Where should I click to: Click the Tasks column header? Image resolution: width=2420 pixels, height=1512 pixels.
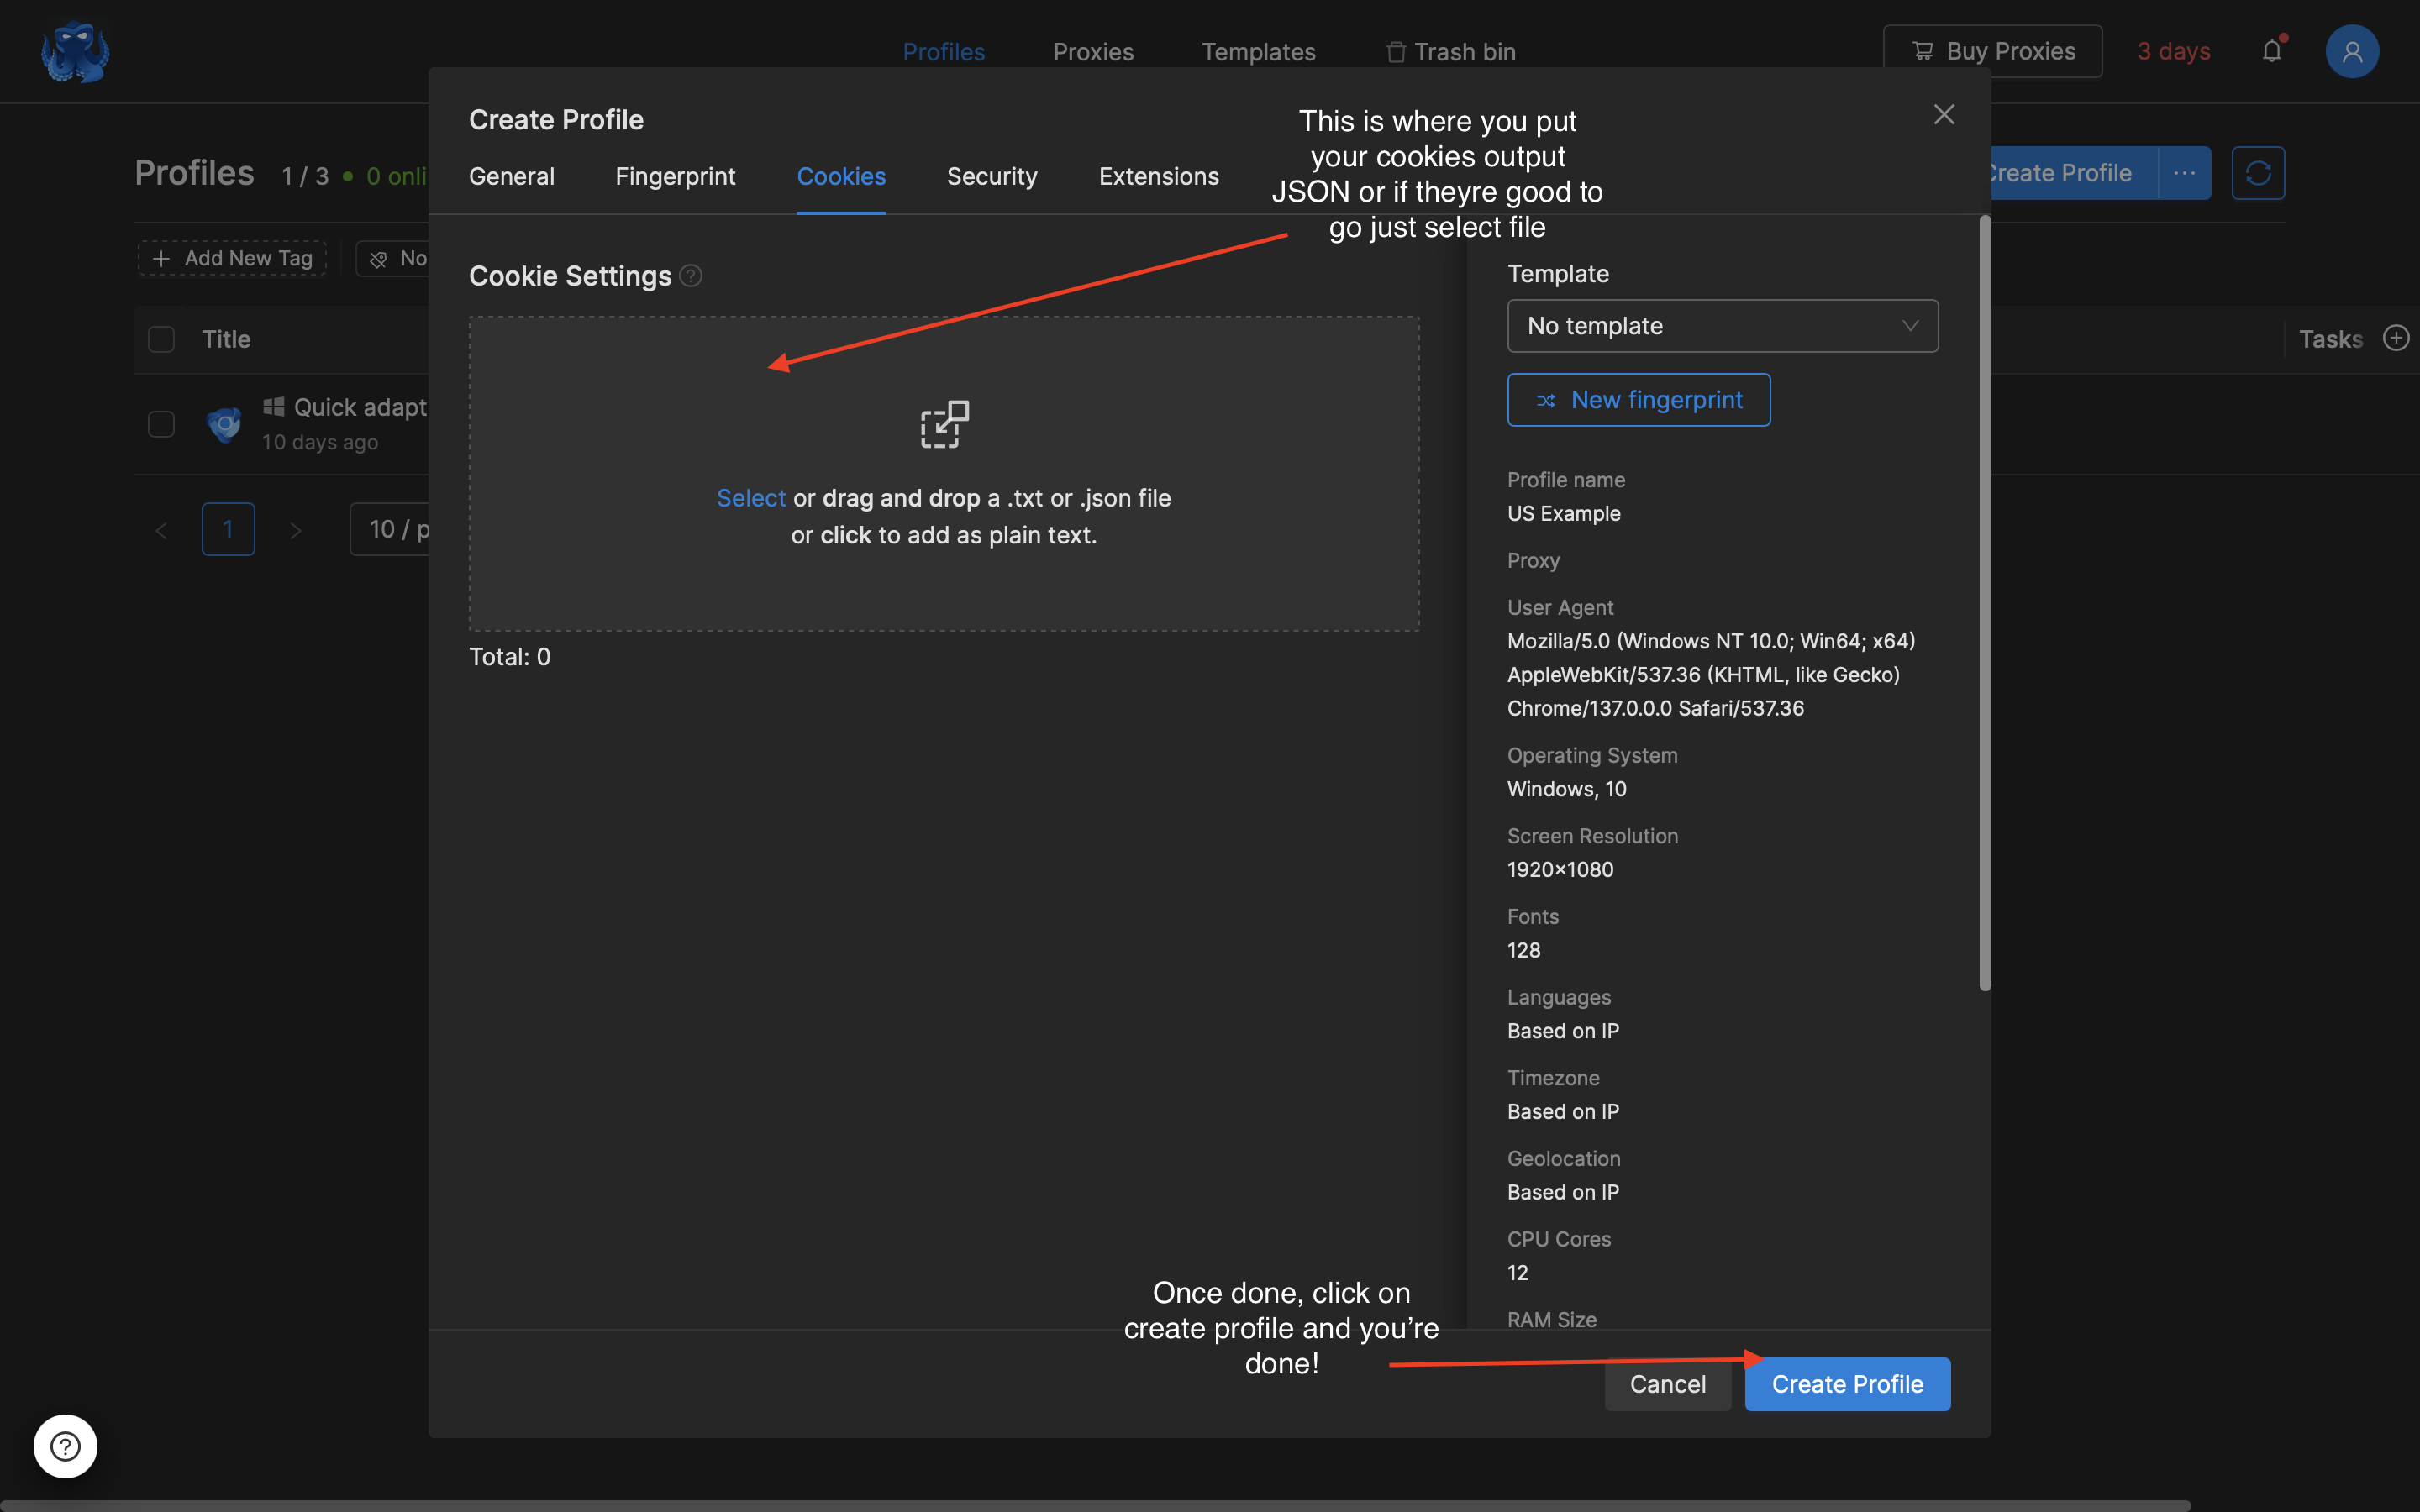[x=2330, y=339]
